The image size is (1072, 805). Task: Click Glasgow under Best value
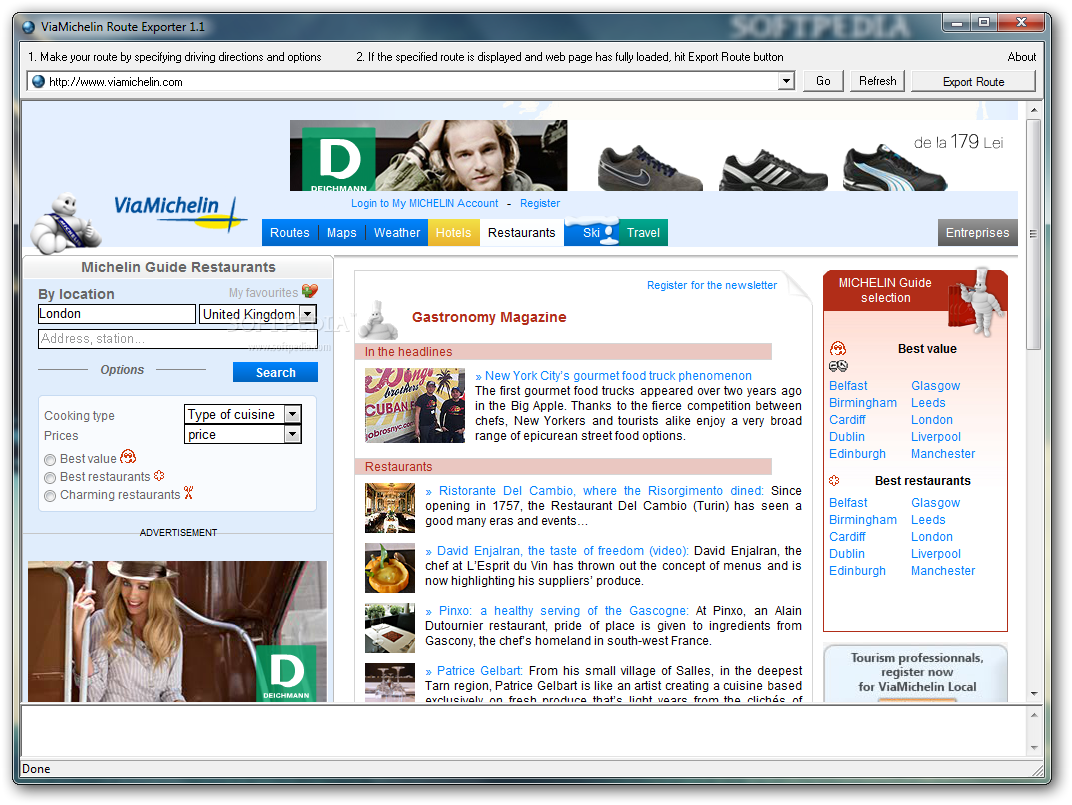point(935,386)
